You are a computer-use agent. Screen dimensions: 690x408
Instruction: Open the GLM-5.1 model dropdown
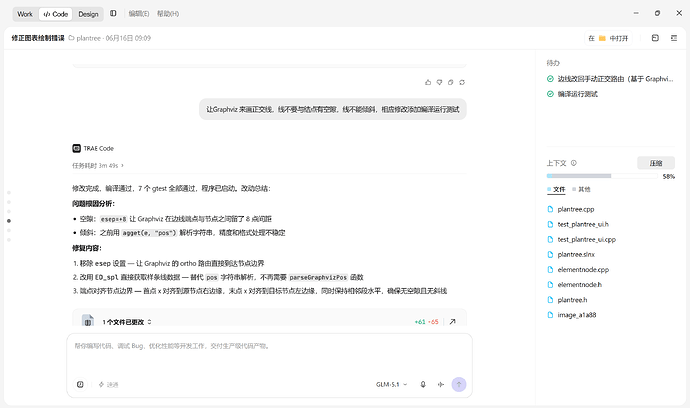point(392,384)
